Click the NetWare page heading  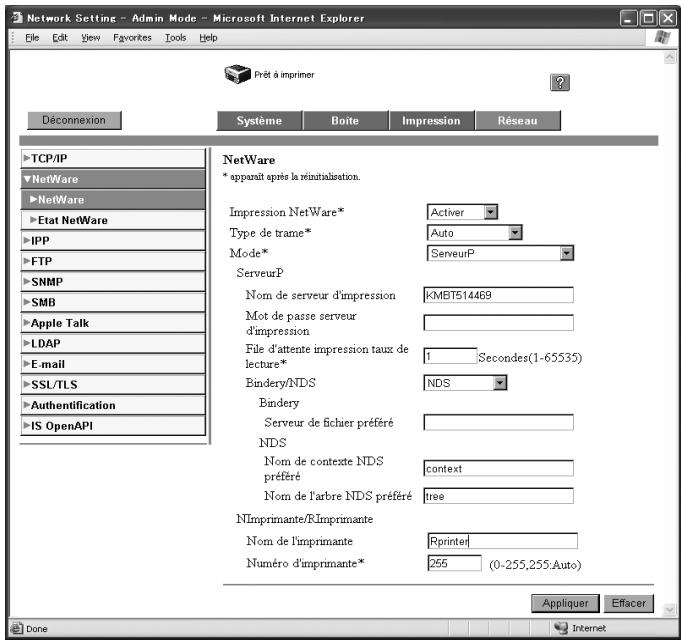(x=249, y=160)
